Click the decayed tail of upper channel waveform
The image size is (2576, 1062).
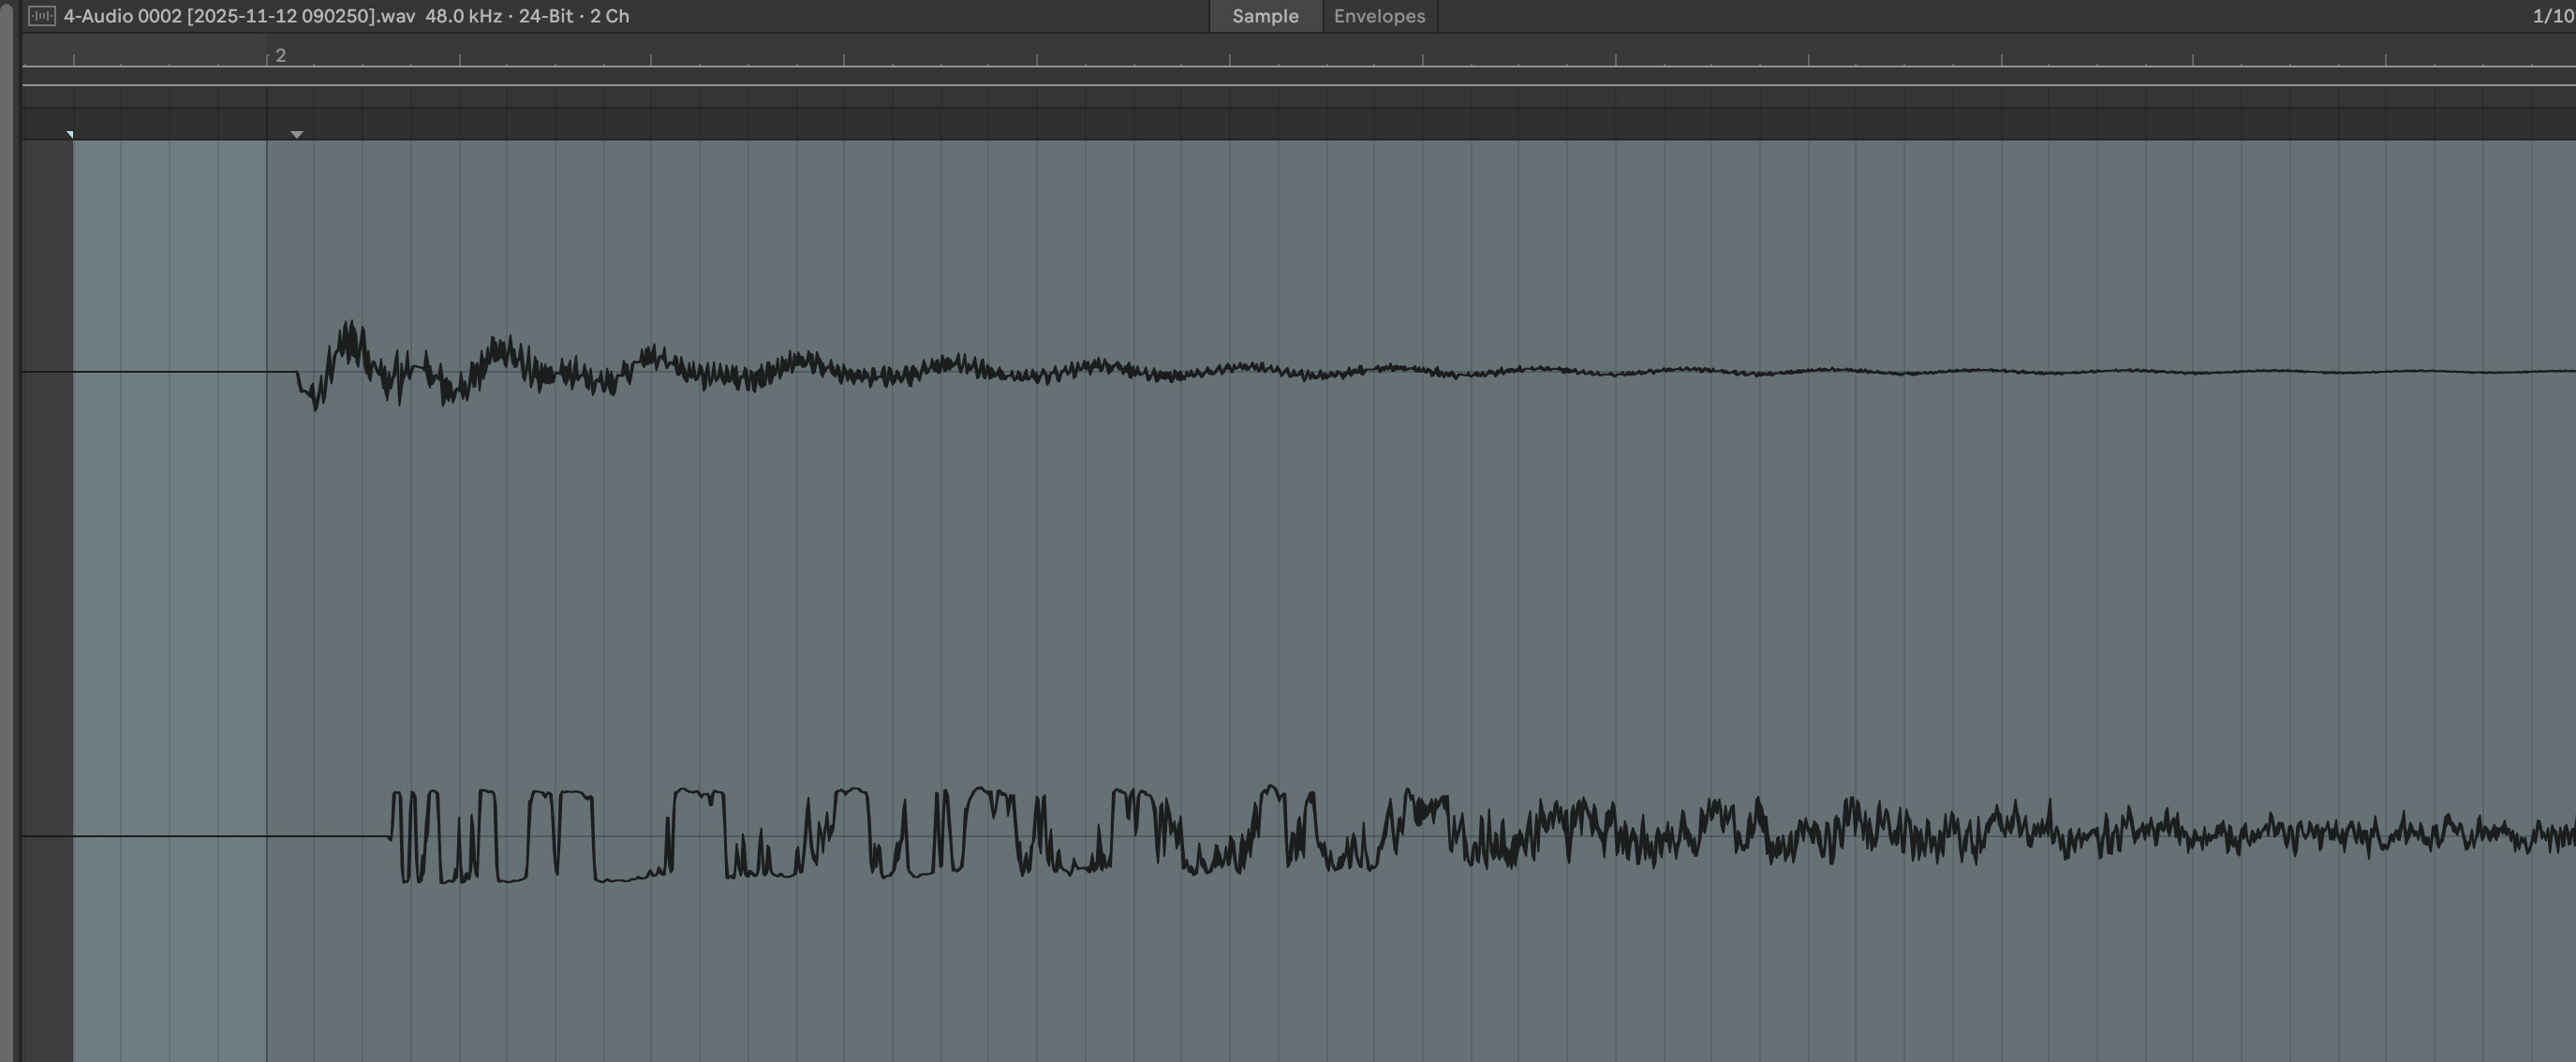coord(2300,372)
